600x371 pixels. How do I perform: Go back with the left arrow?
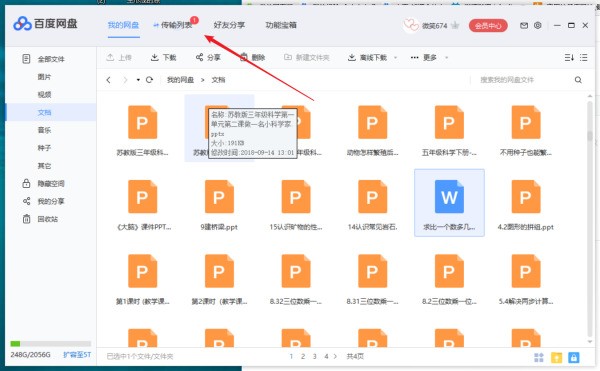click(109, 80)
